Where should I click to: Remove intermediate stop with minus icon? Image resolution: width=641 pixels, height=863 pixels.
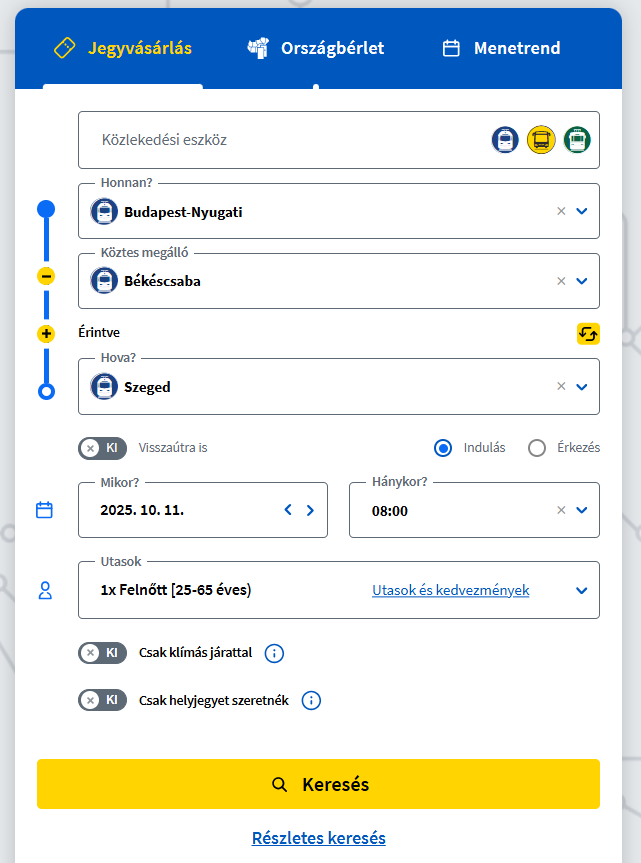pos(46,276)
